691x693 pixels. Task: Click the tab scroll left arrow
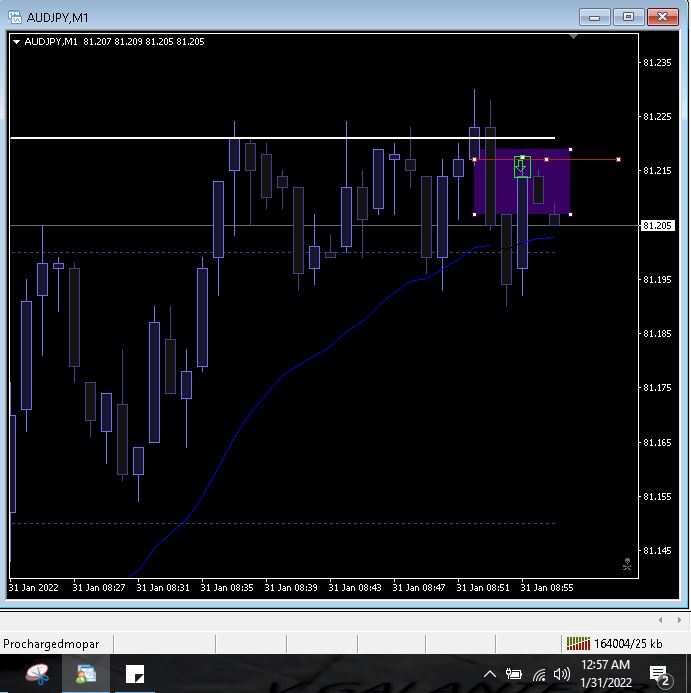[660, 620]
